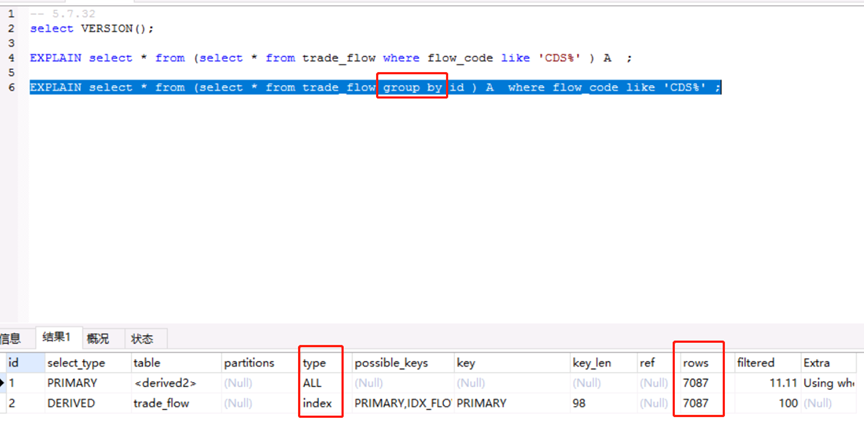
Task: Select the id column header
Action: [x=25, y=363]
